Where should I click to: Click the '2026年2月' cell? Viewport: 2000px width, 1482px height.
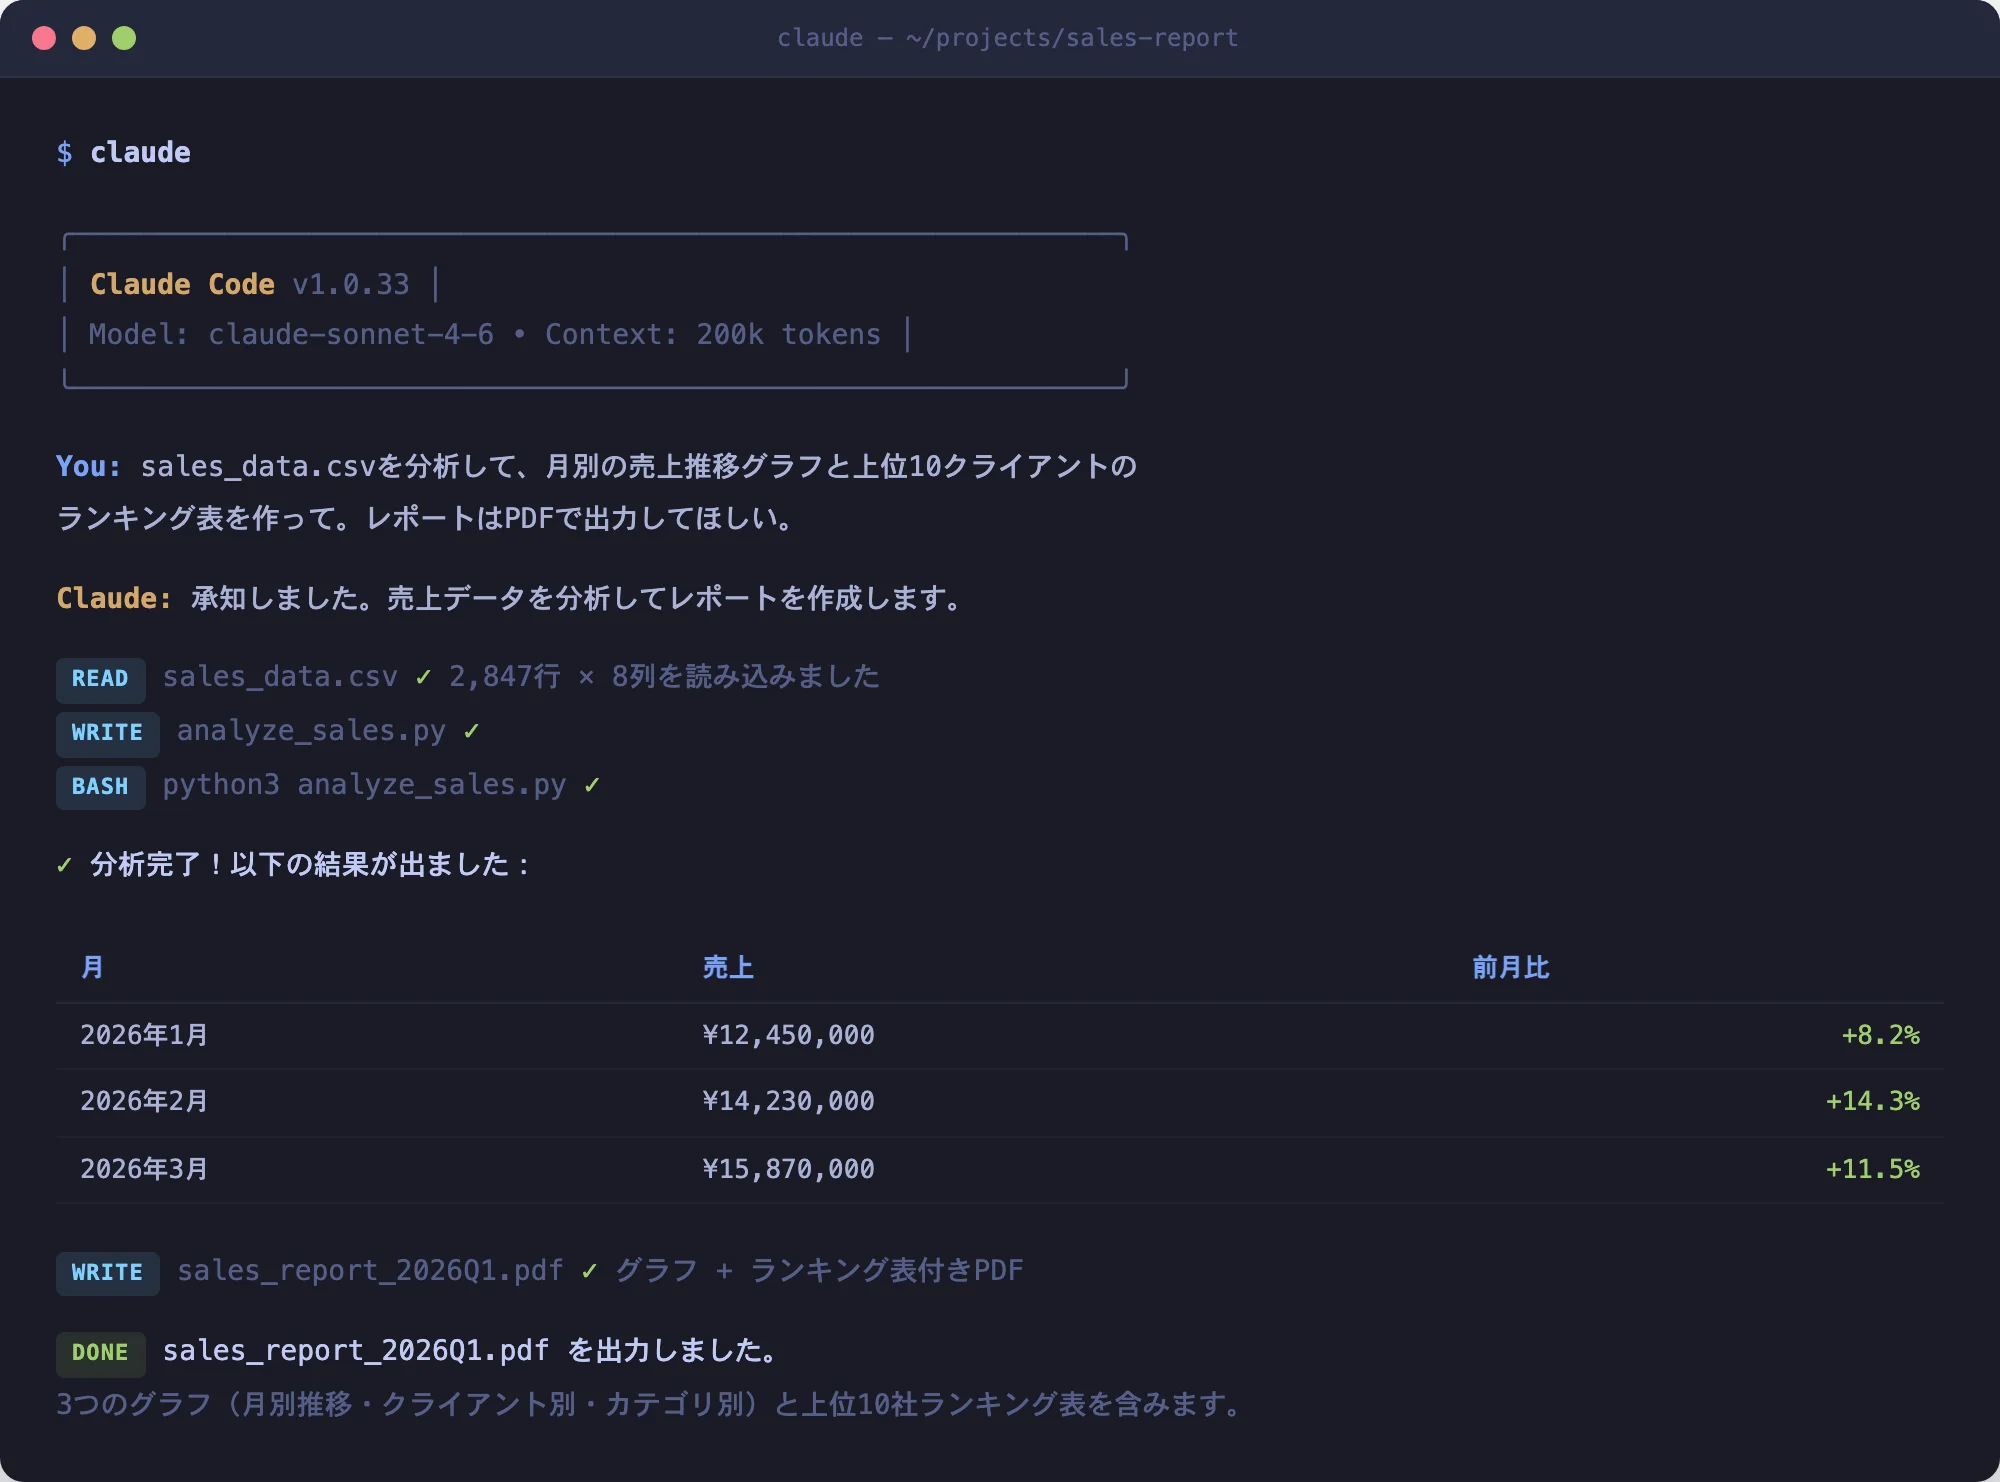tap(144, 1101)
